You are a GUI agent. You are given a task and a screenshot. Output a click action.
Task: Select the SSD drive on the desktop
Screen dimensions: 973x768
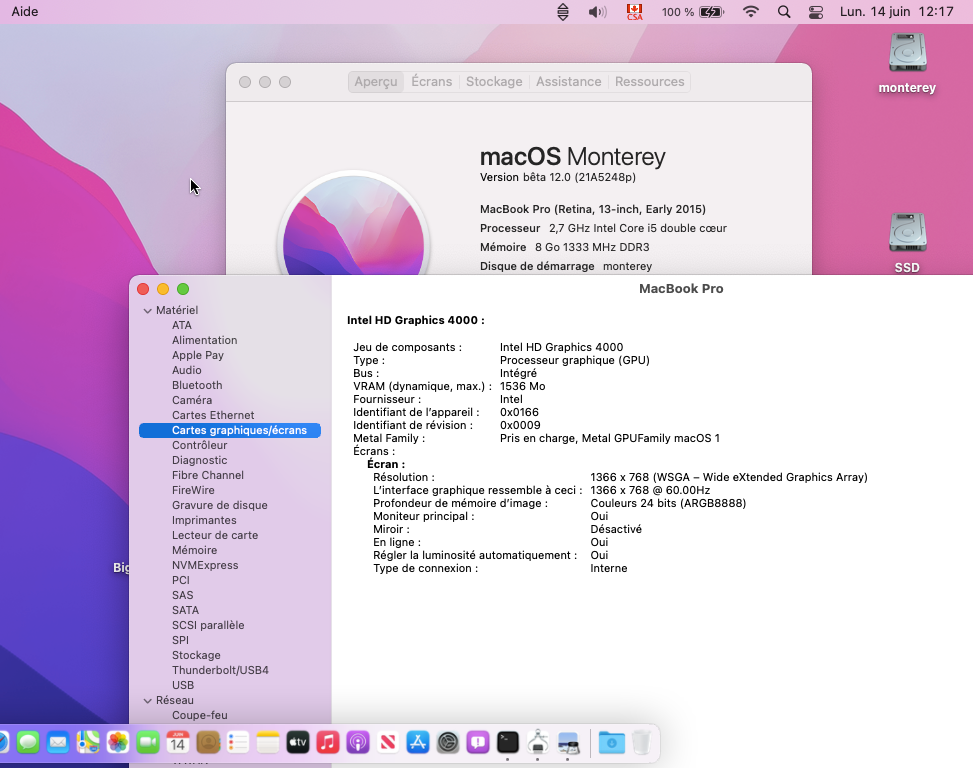coord(907,243)
